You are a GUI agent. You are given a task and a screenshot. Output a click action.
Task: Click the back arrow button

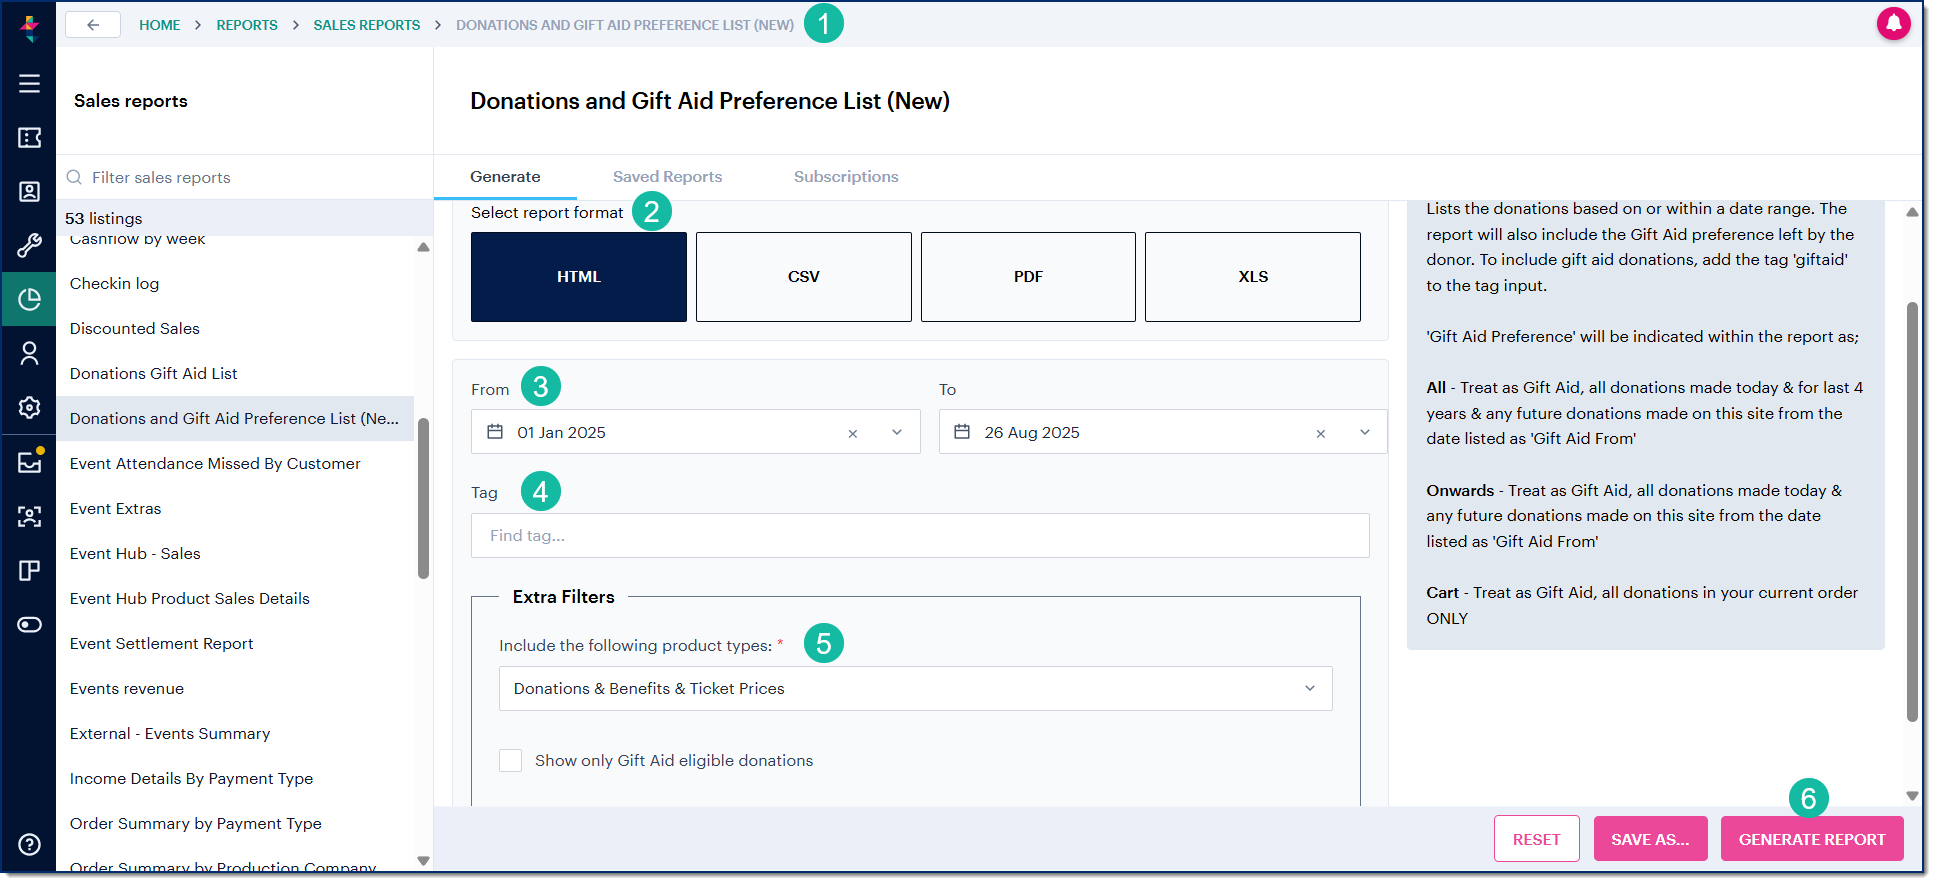93,25
